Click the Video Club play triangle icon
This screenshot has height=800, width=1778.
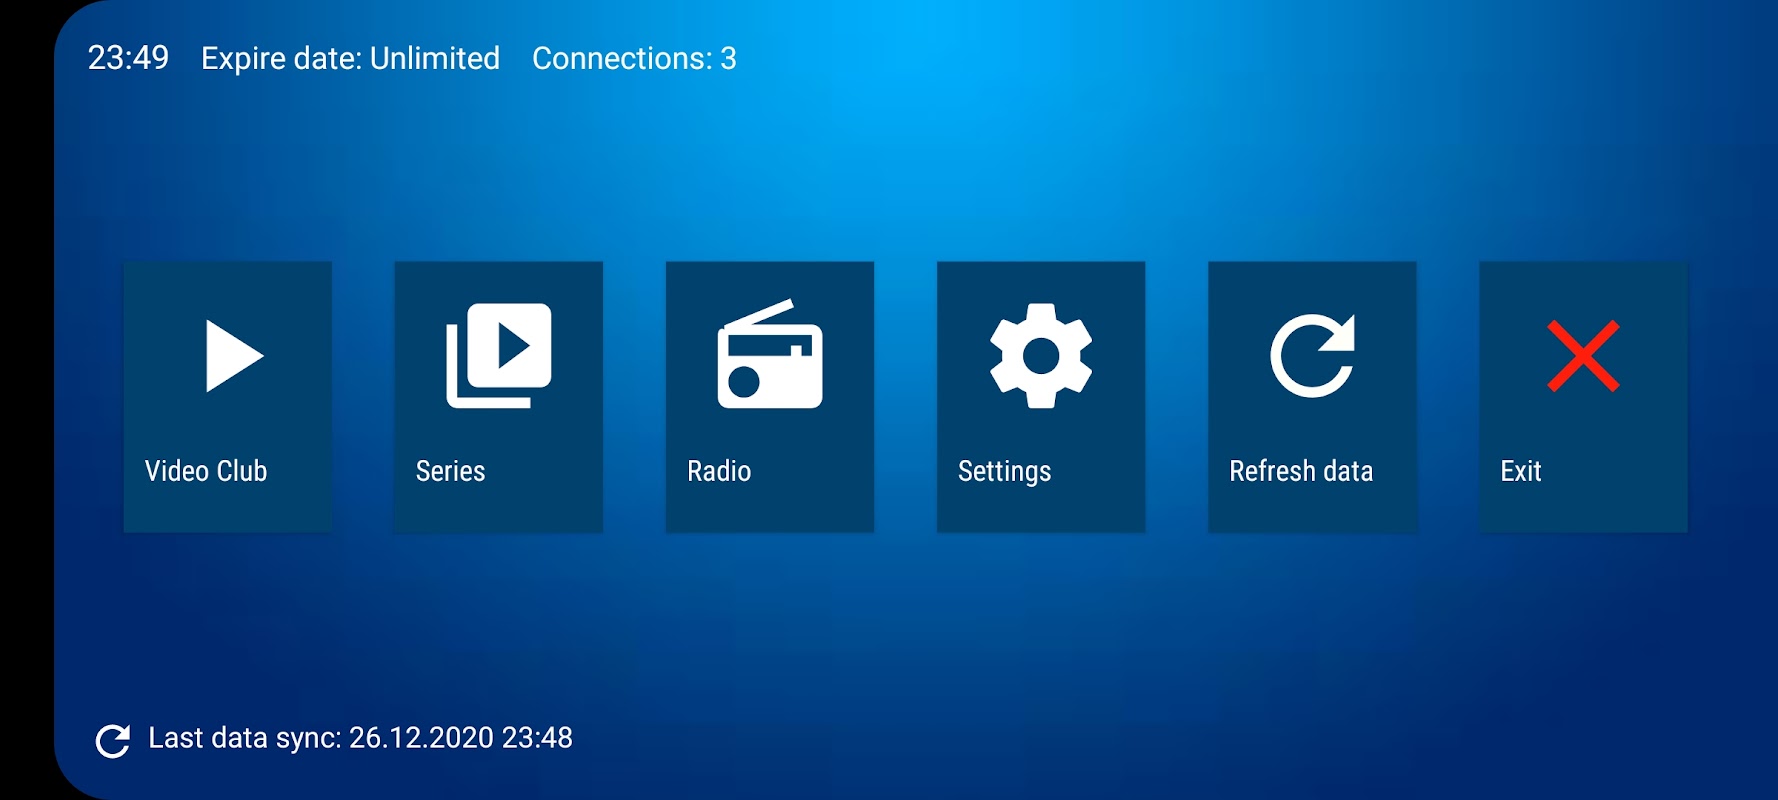[235, 356]
